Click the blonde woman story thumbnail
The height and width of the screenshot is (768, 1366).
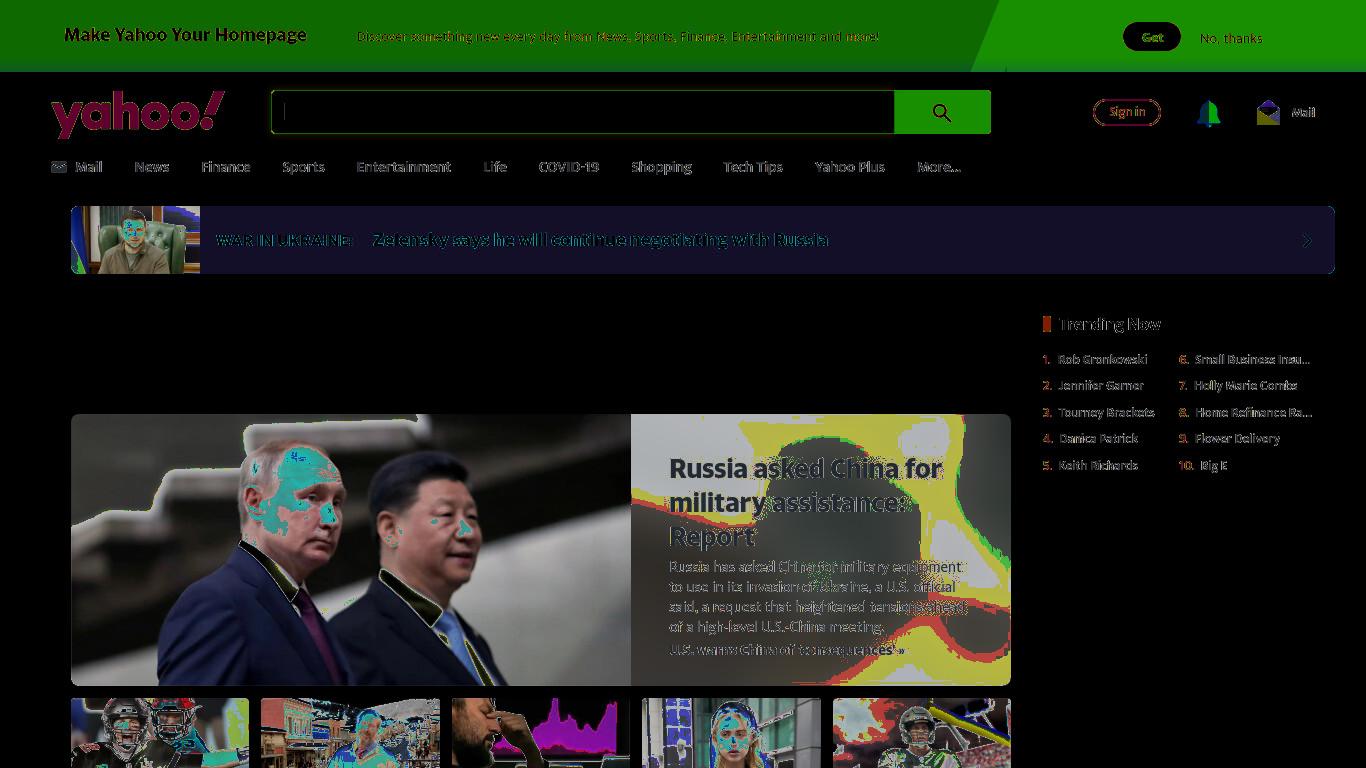pyautogui.click(x=731, y=733)
